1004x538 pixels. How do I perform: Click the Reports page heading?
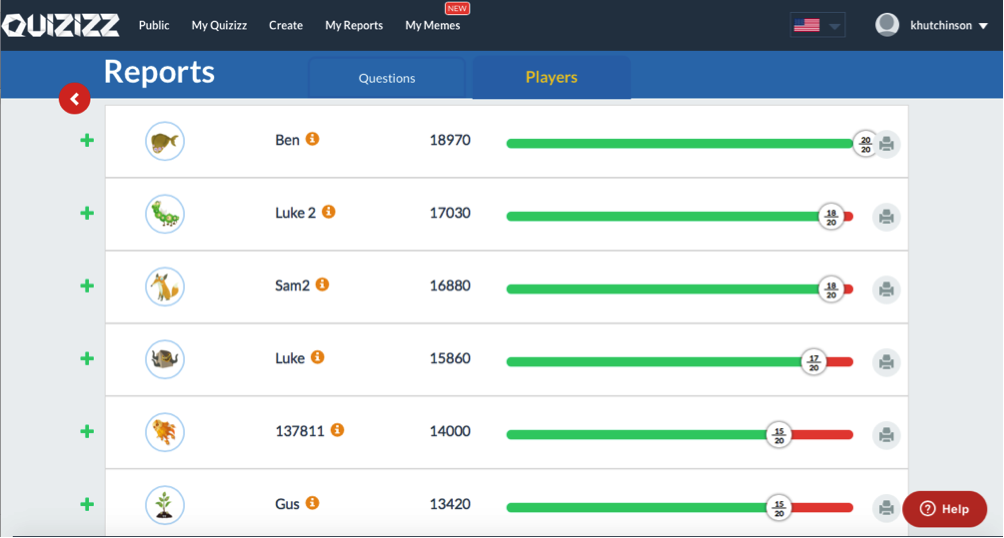[159, 72]
